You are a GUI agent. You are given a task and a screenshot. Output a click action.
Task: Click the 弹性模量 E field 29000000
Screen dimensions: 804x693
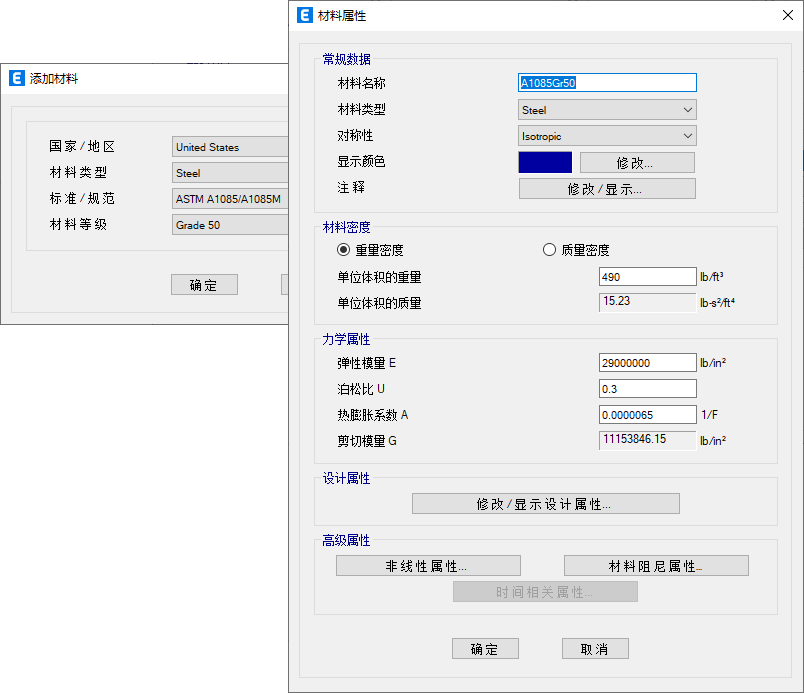click(648, 363)
